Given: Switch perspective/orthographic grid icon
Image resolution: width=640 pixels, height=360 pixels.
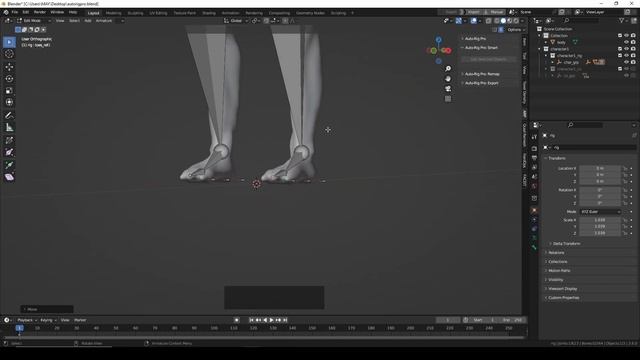Looking at the screenshot, I should tap(448, 98).
